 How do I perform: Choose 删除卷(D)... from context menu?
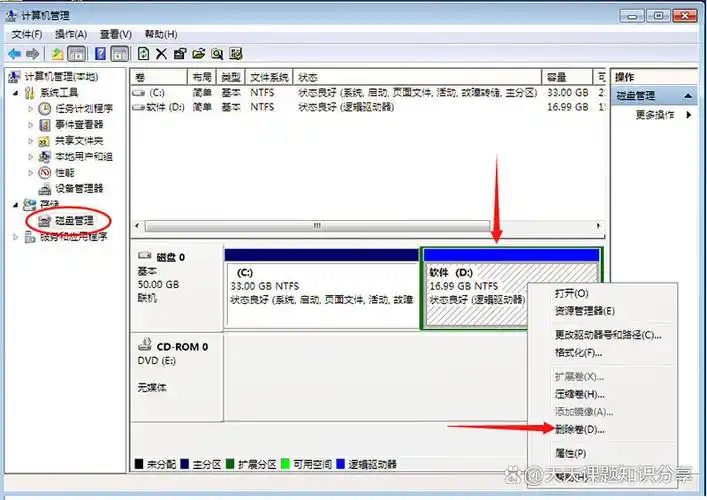[x=579, y=429]
